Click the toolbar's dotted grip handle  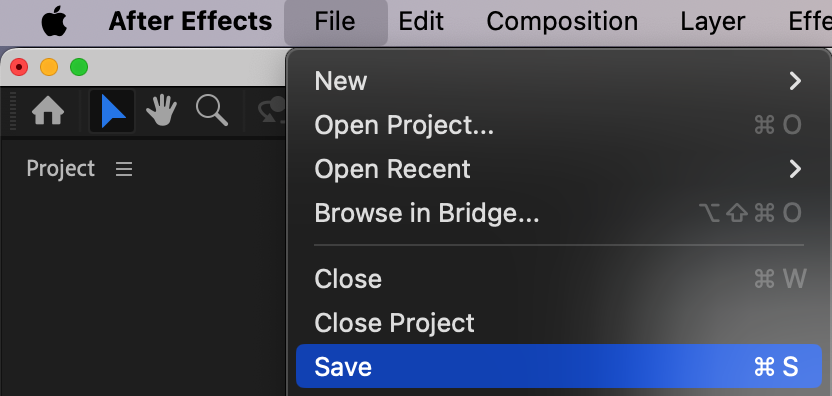pyautogui.click(x=13, y=111)
